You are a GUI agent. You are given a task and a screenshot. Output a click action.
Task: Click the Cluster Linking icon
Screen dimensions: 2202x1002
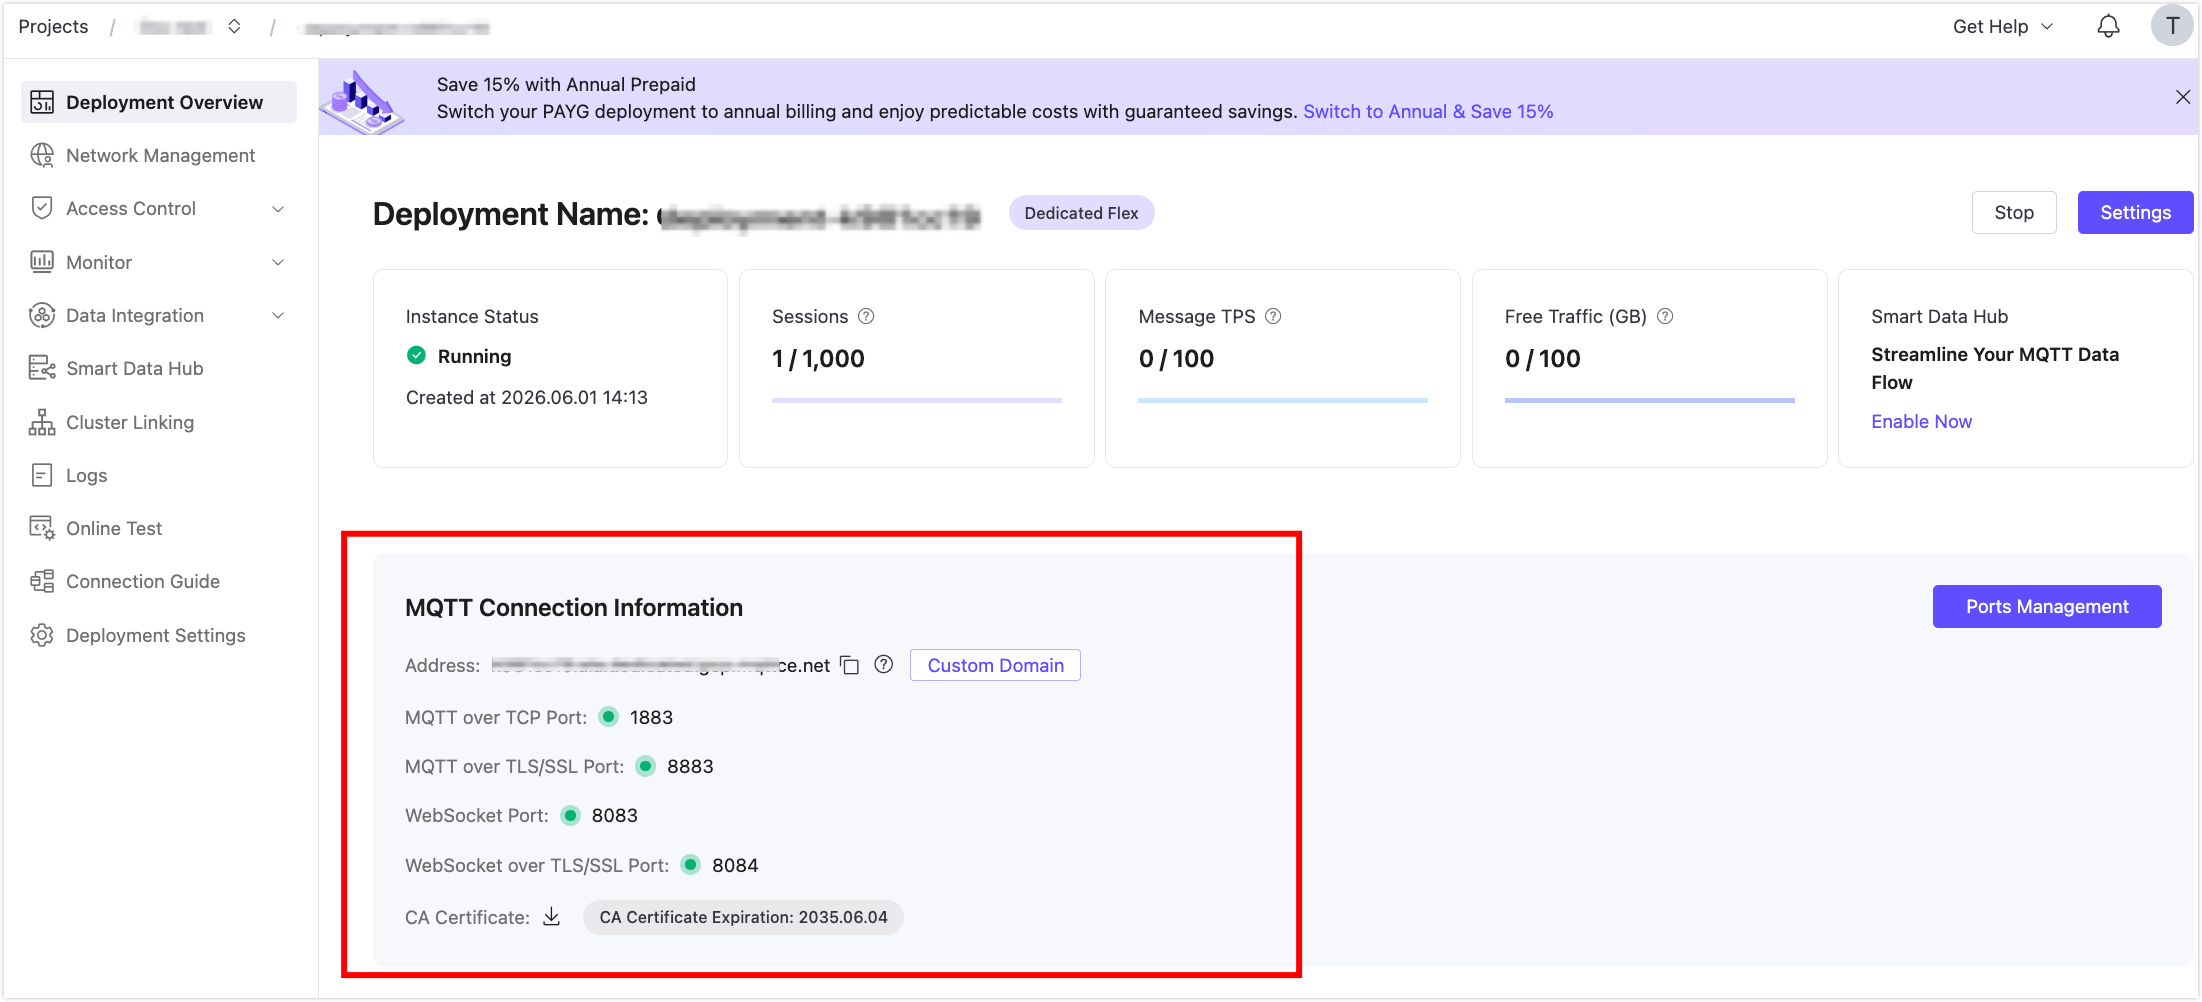(x=42, y=422)
